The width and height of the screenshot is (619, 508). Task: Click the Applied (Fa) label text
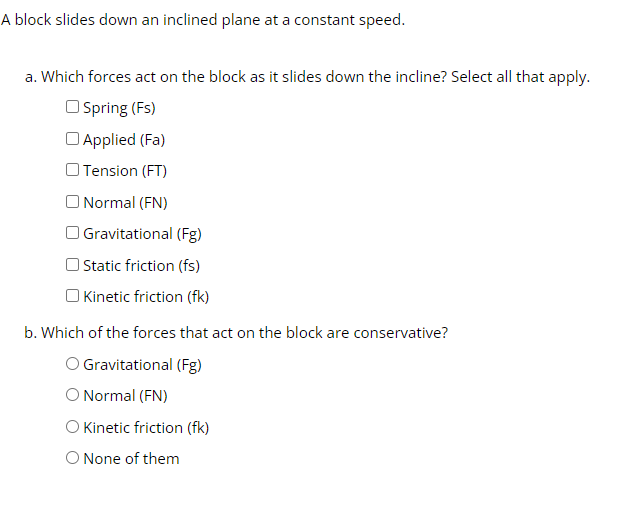click(124, 140)
